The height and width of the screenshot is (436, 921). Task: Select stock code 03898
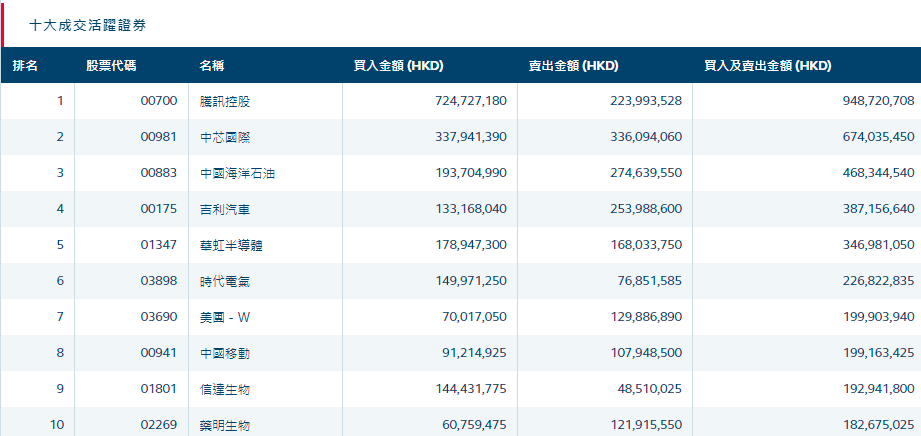click(159, 281)
